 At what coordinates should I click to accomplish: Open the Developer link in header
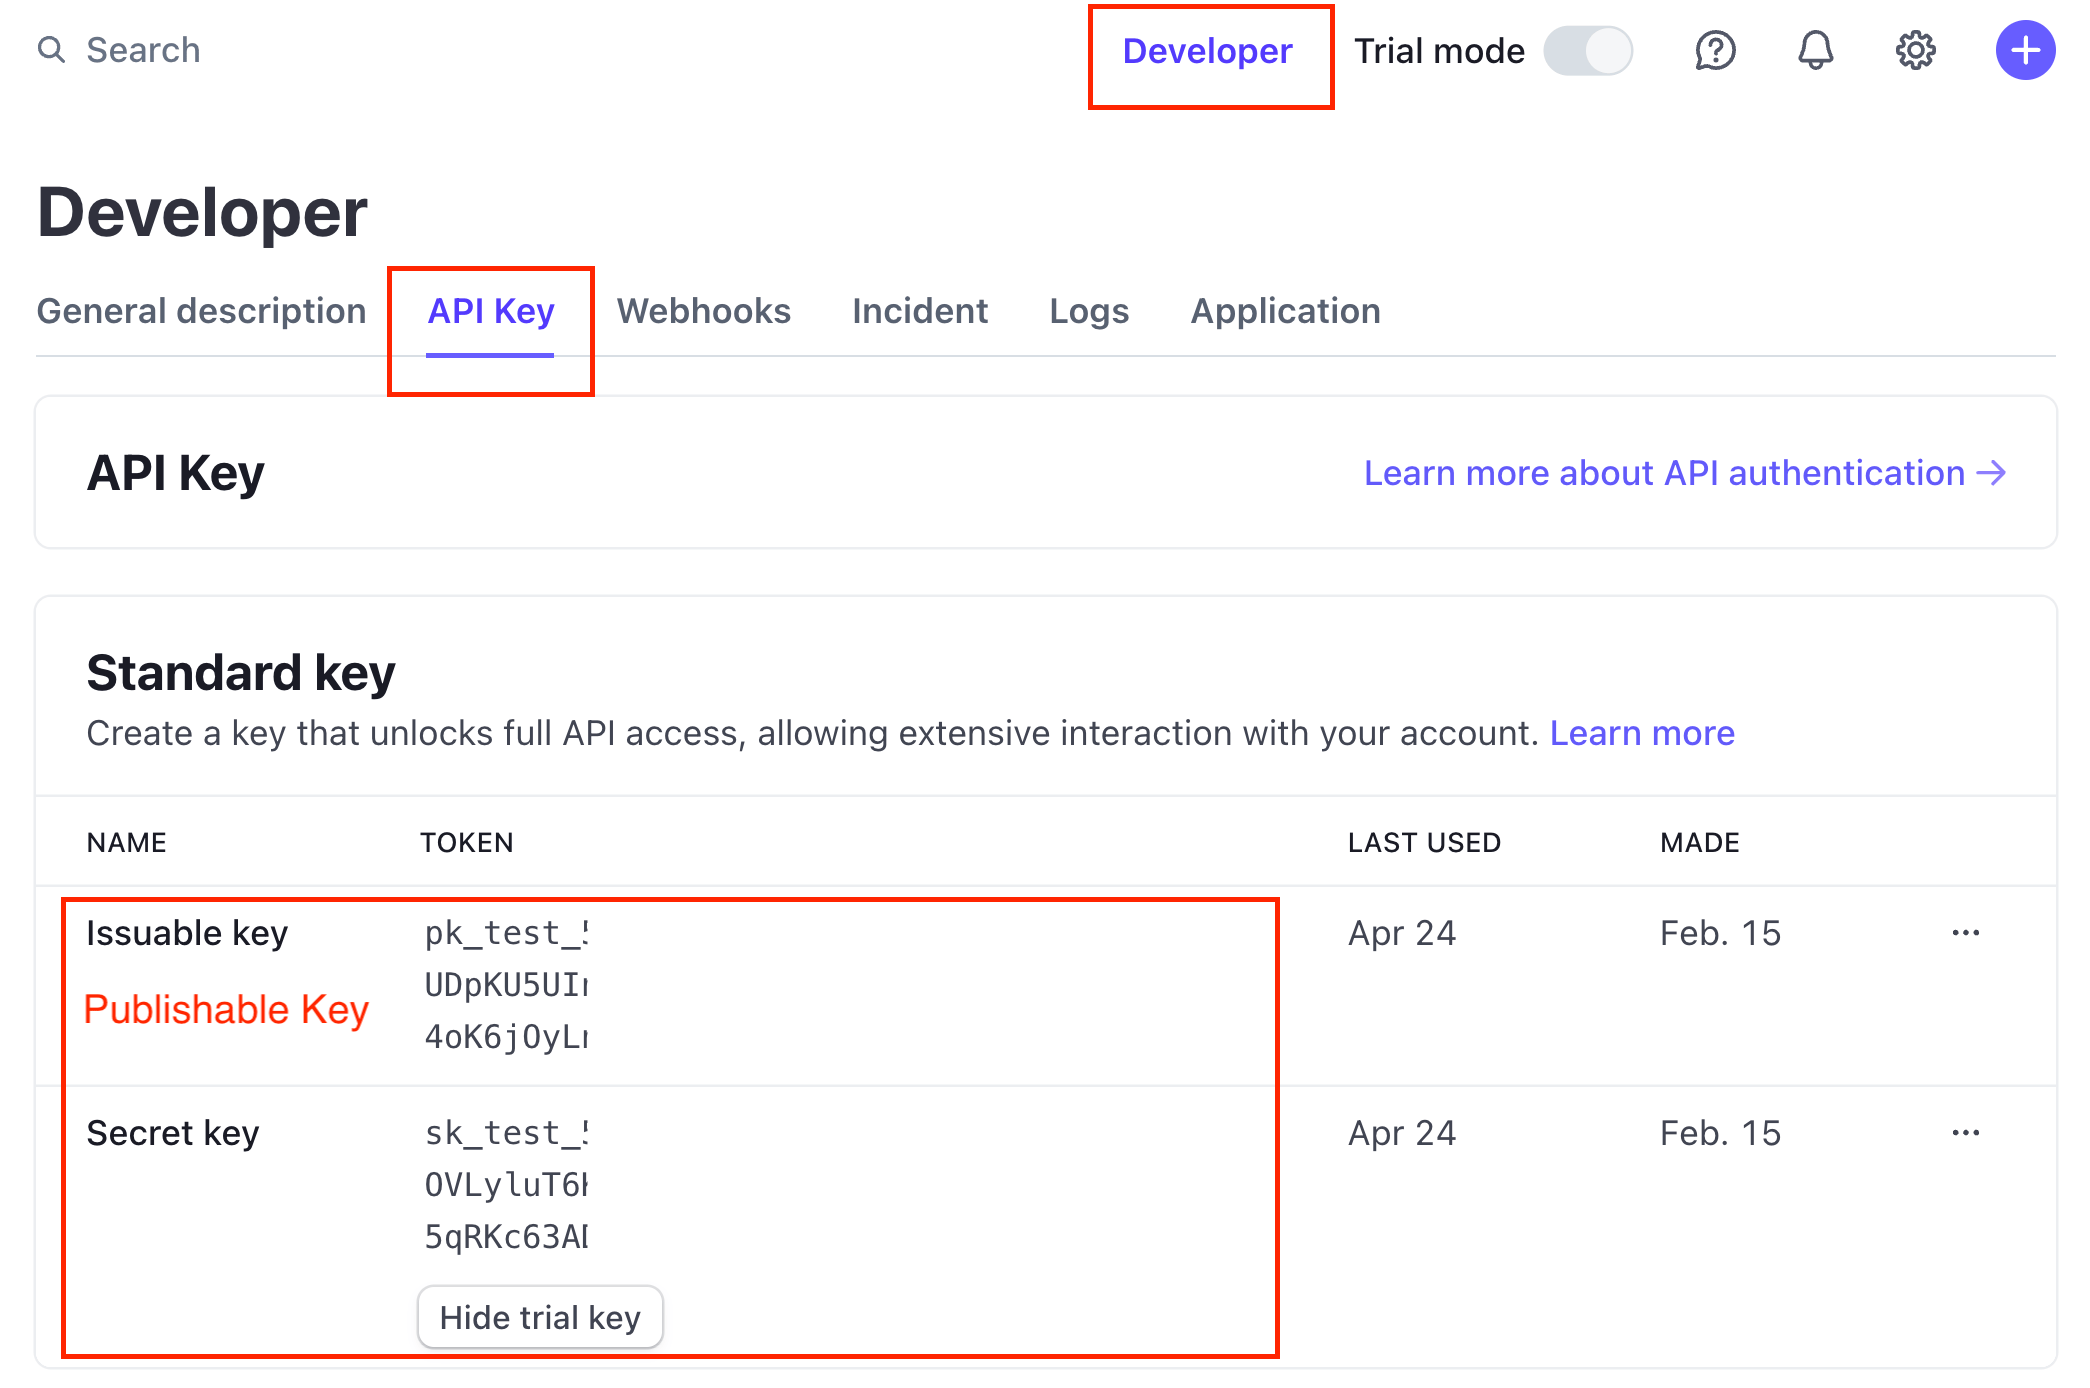point(1207,51)
